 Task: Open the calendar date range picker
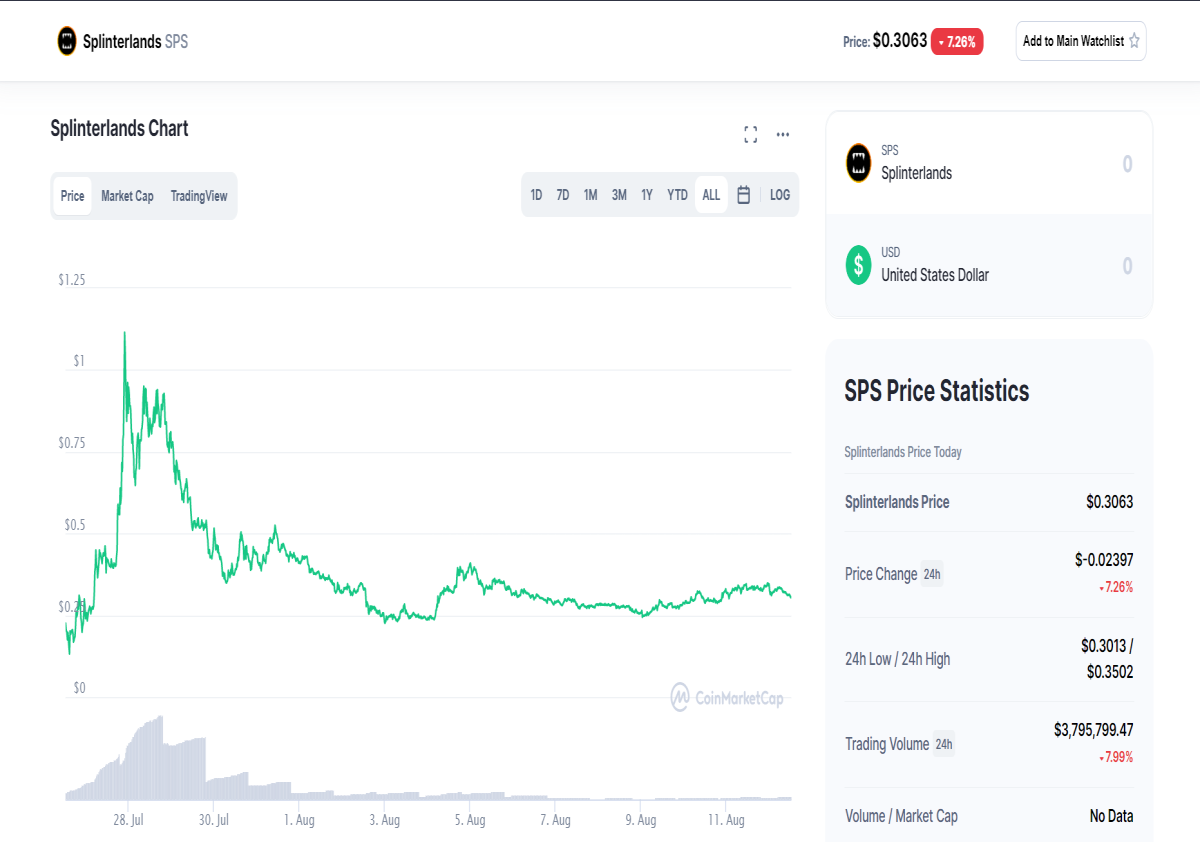point(744,195)
